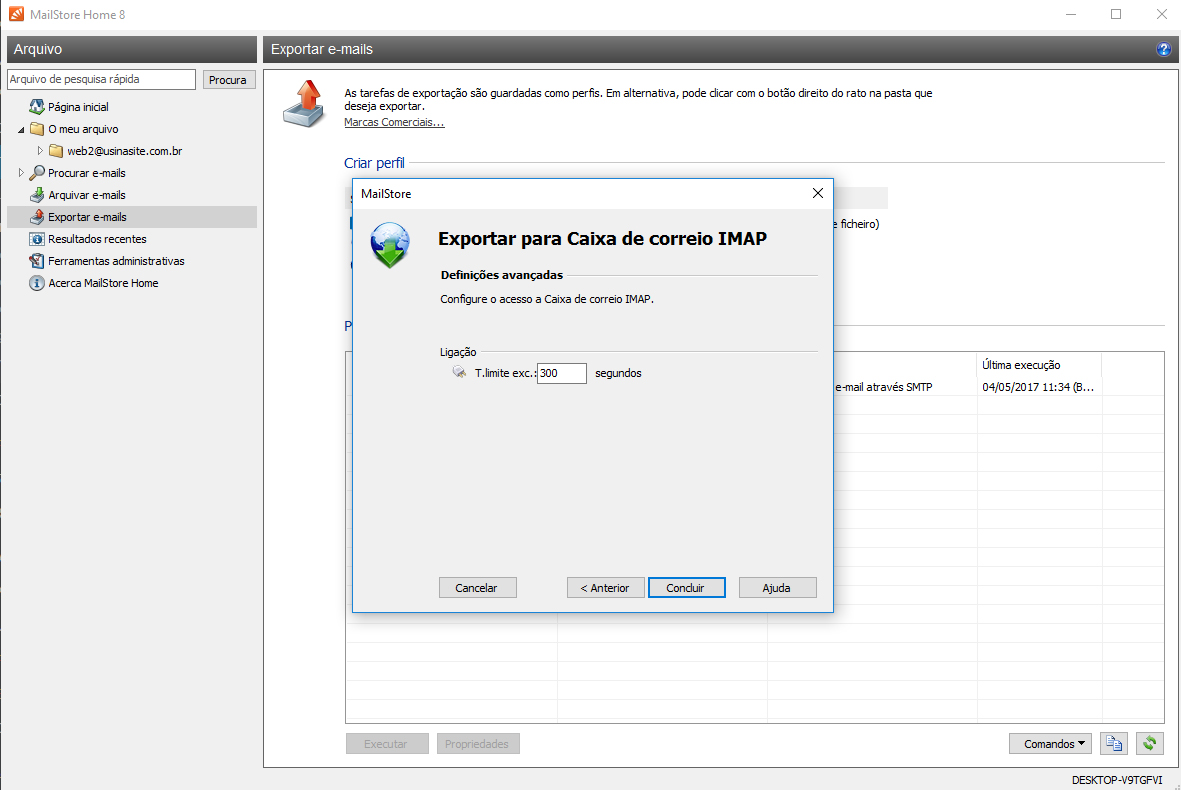Click the blue help question mark icon
Image resolution: width=1181 pixels, height=790 pixels.
coord(1163,49)
